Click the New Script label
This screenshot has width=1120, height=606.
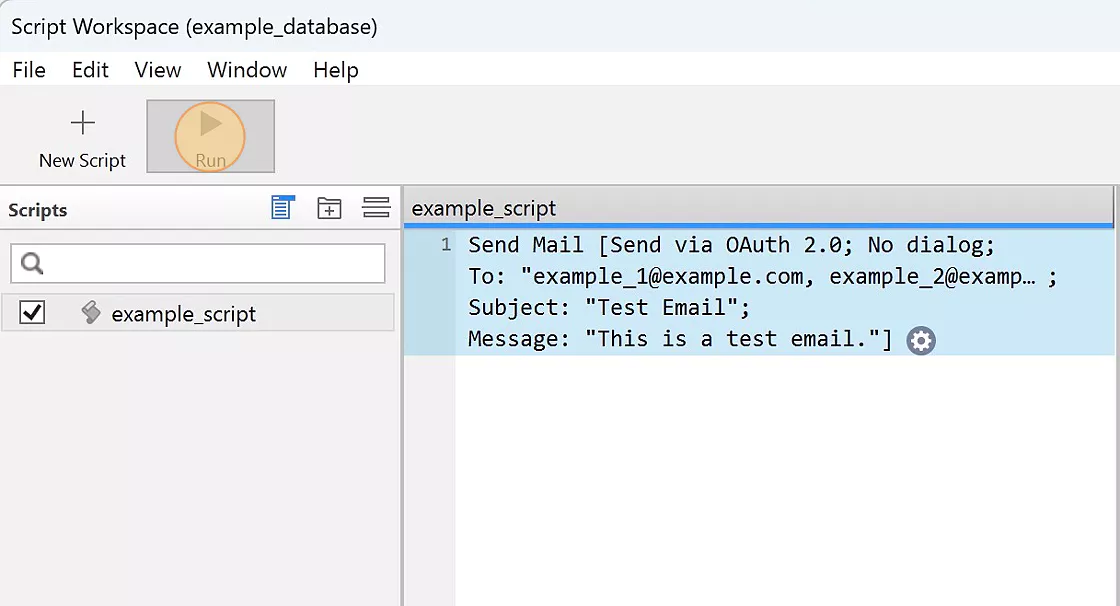82,161
